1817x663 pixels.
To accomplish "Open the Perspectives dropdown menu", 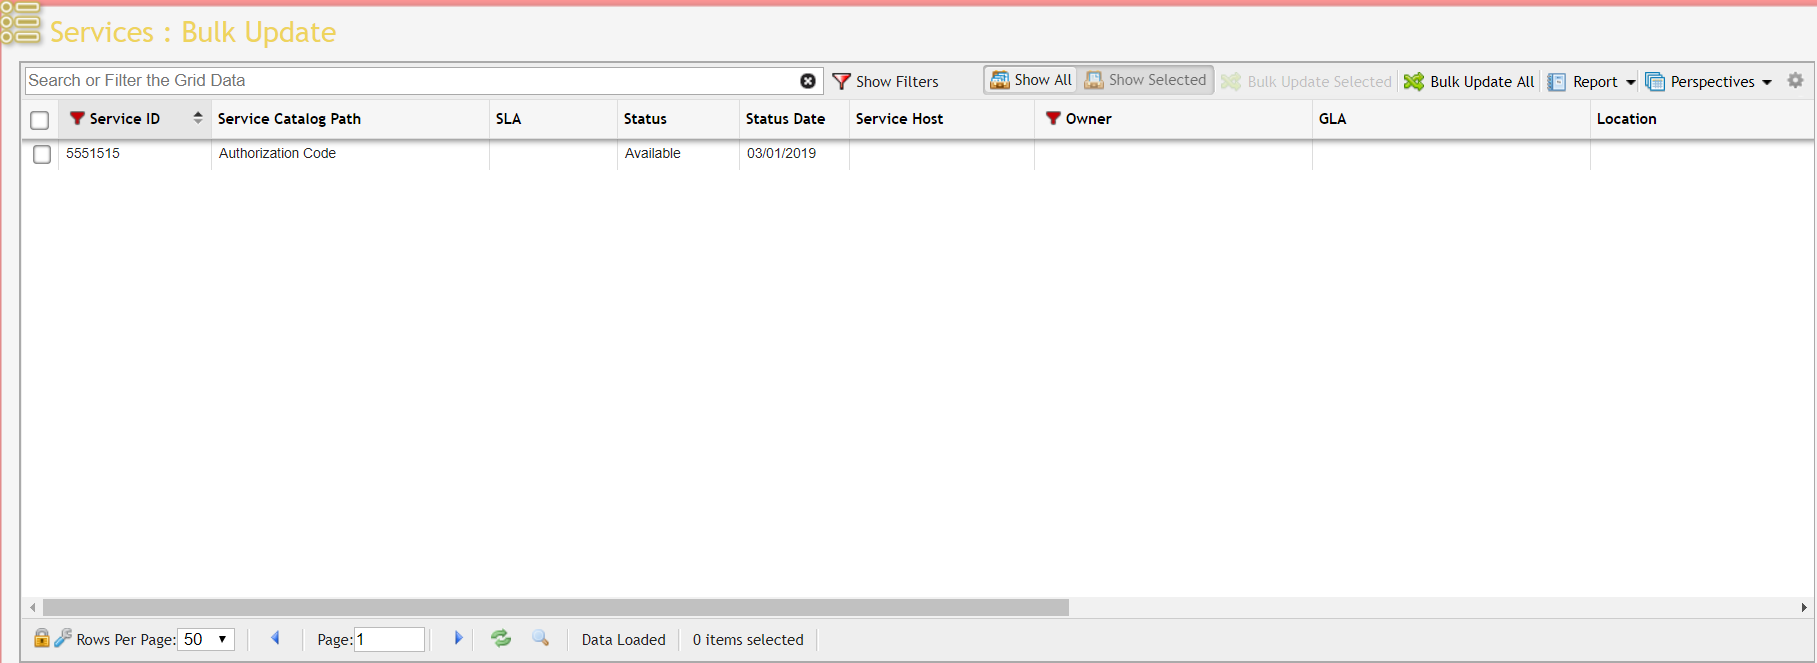I will click(x=1709, y=81).
